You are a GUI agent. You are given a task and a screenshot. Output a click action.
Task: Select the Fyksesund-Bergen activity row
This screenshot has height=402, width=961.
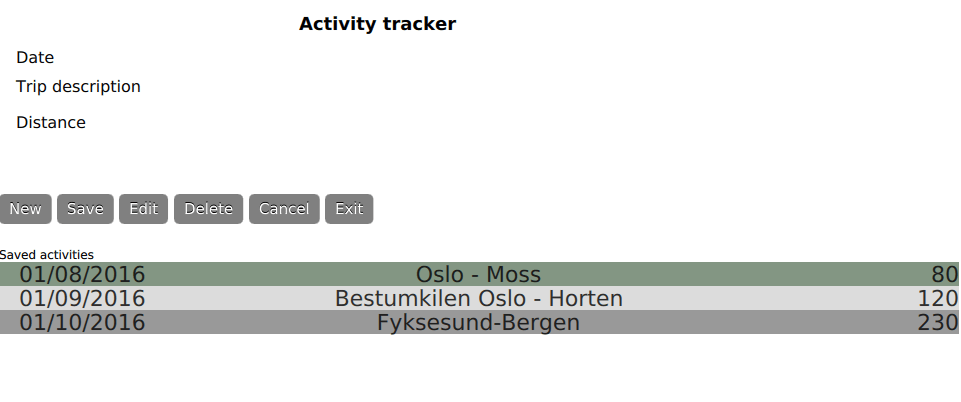(478, 322)
